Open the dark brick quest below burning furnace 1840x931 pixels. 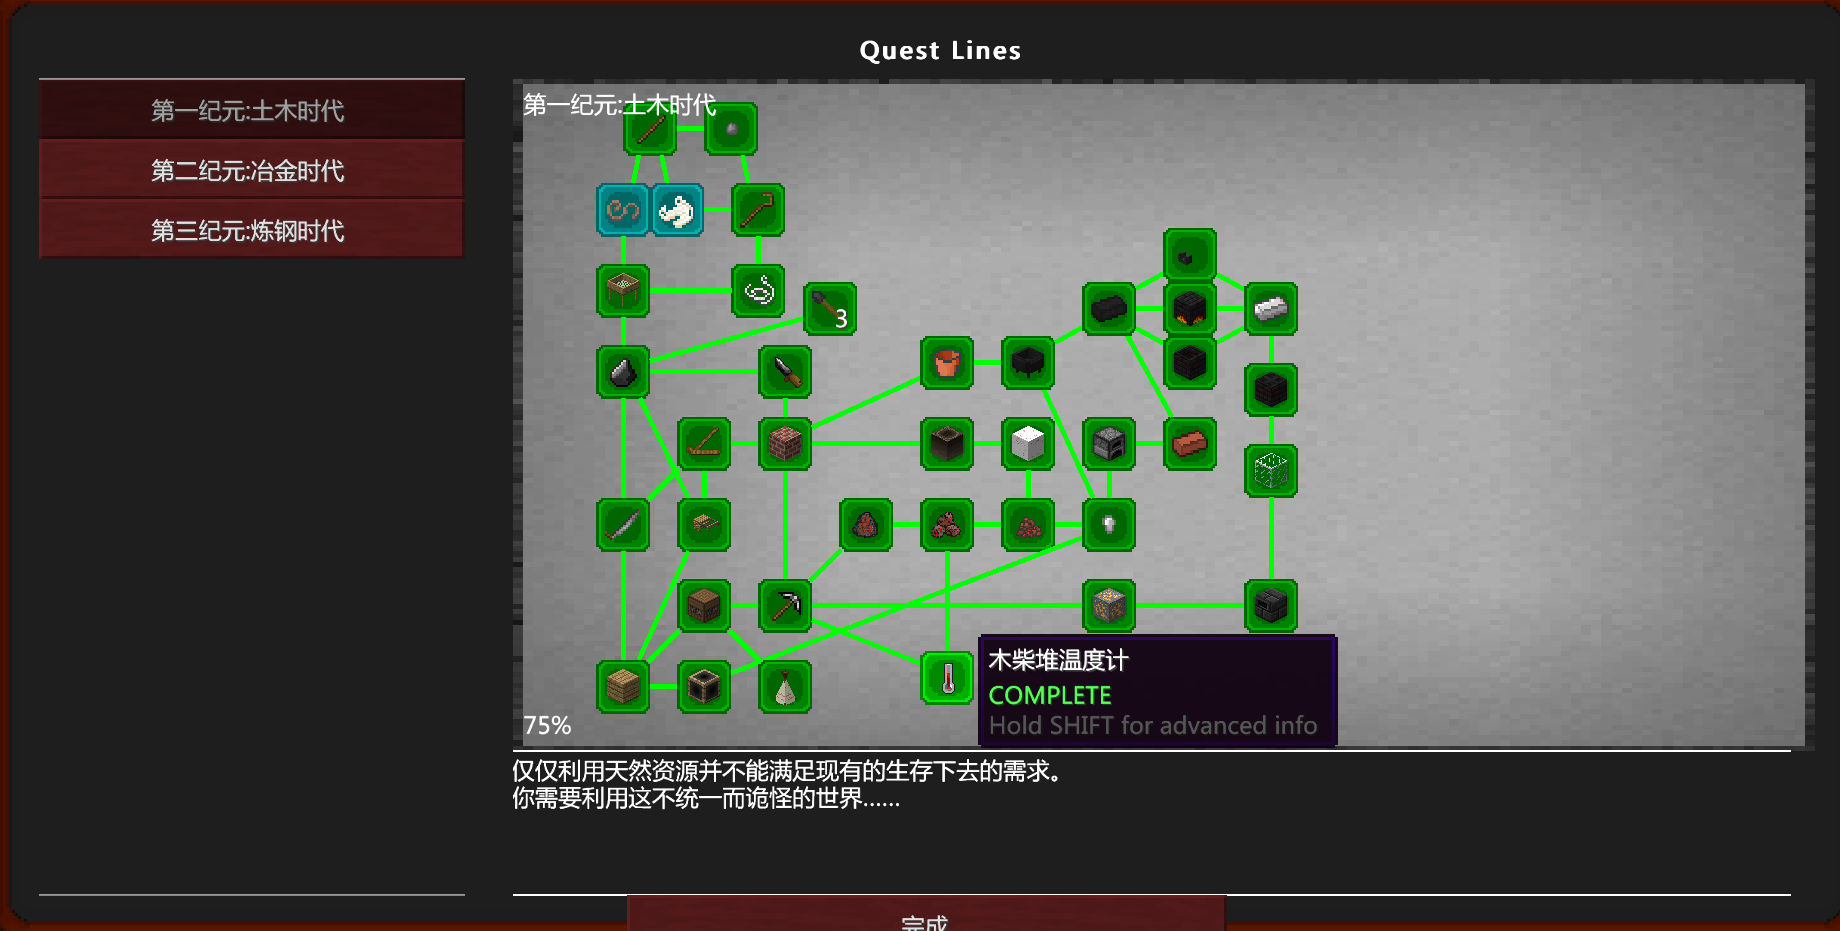[1190, 363]
